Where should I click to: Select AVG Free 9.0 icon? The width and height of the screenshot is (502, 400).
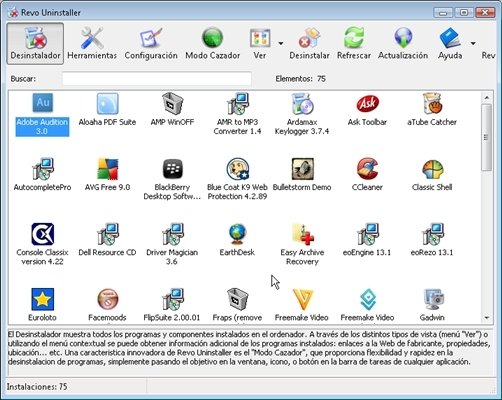click(107, 175)
